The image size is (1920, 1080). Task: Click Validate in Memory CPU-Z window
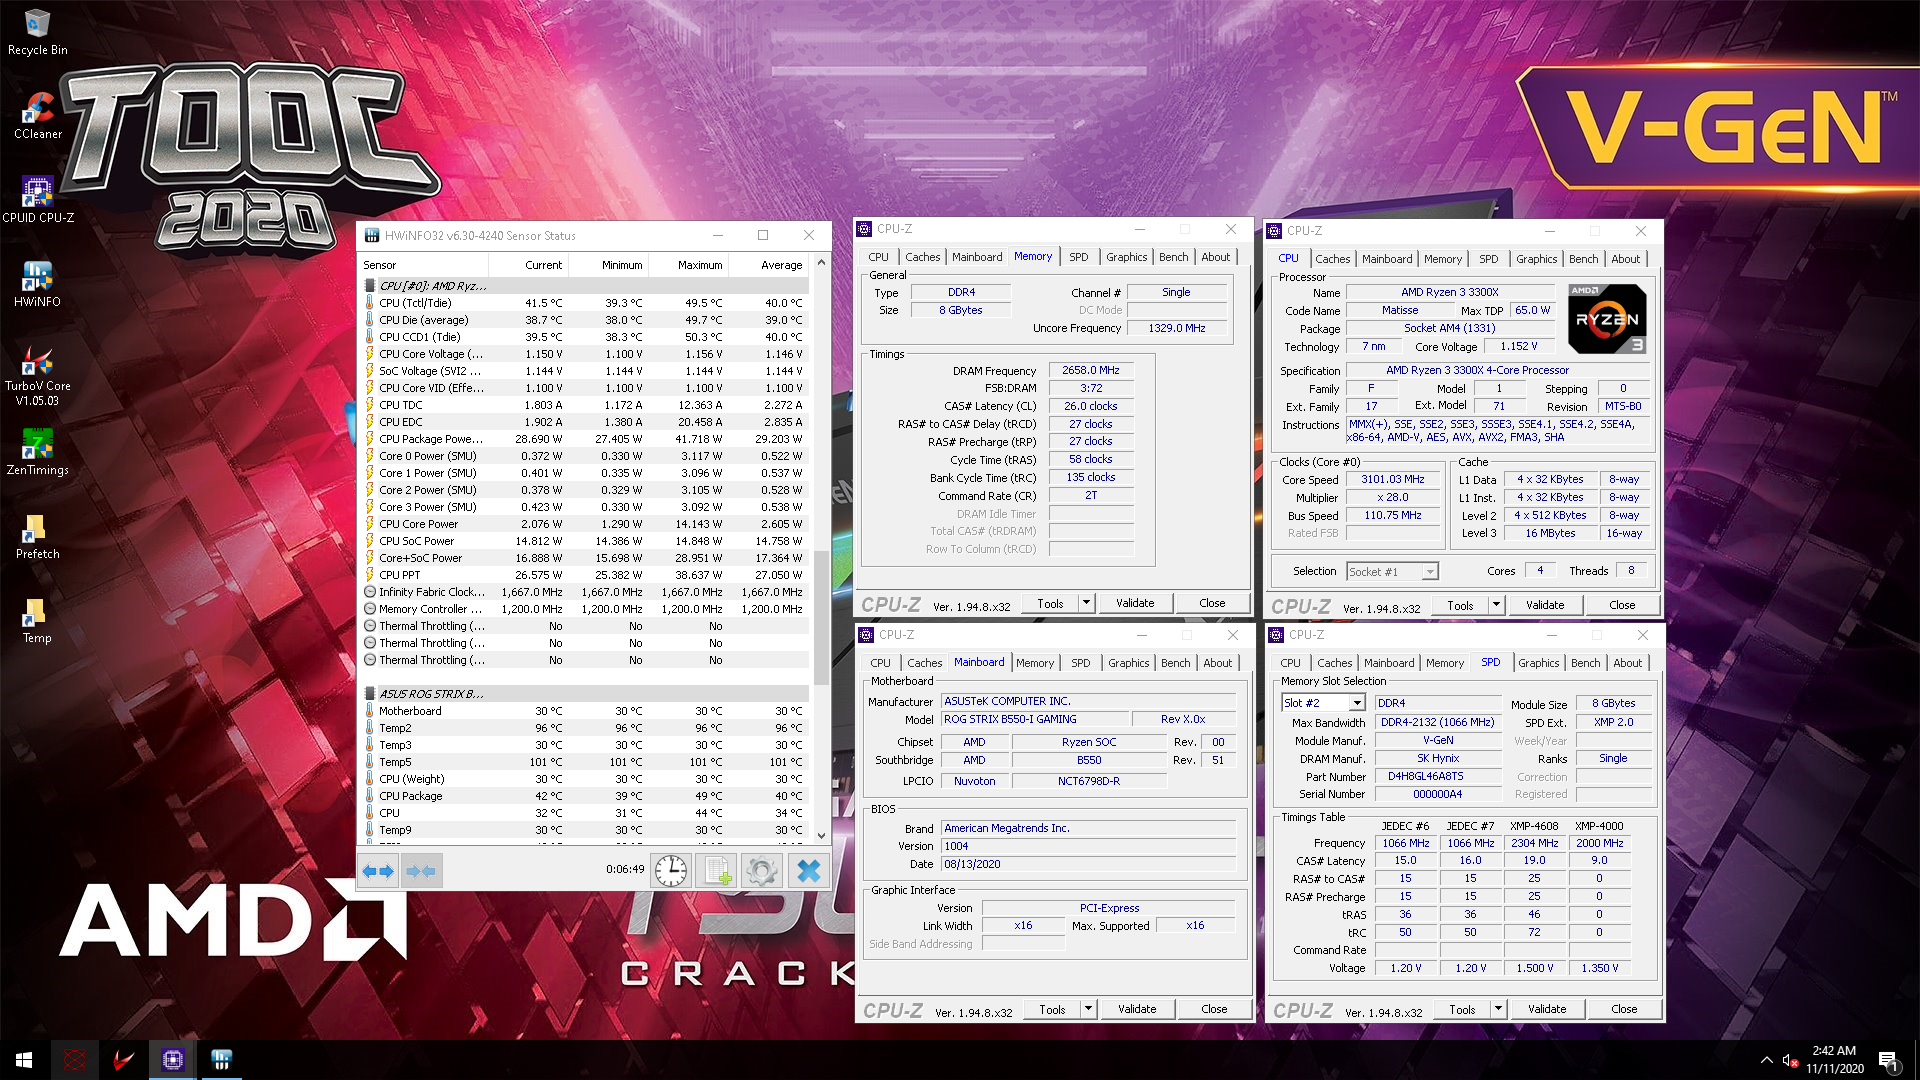click(1135, 603)
